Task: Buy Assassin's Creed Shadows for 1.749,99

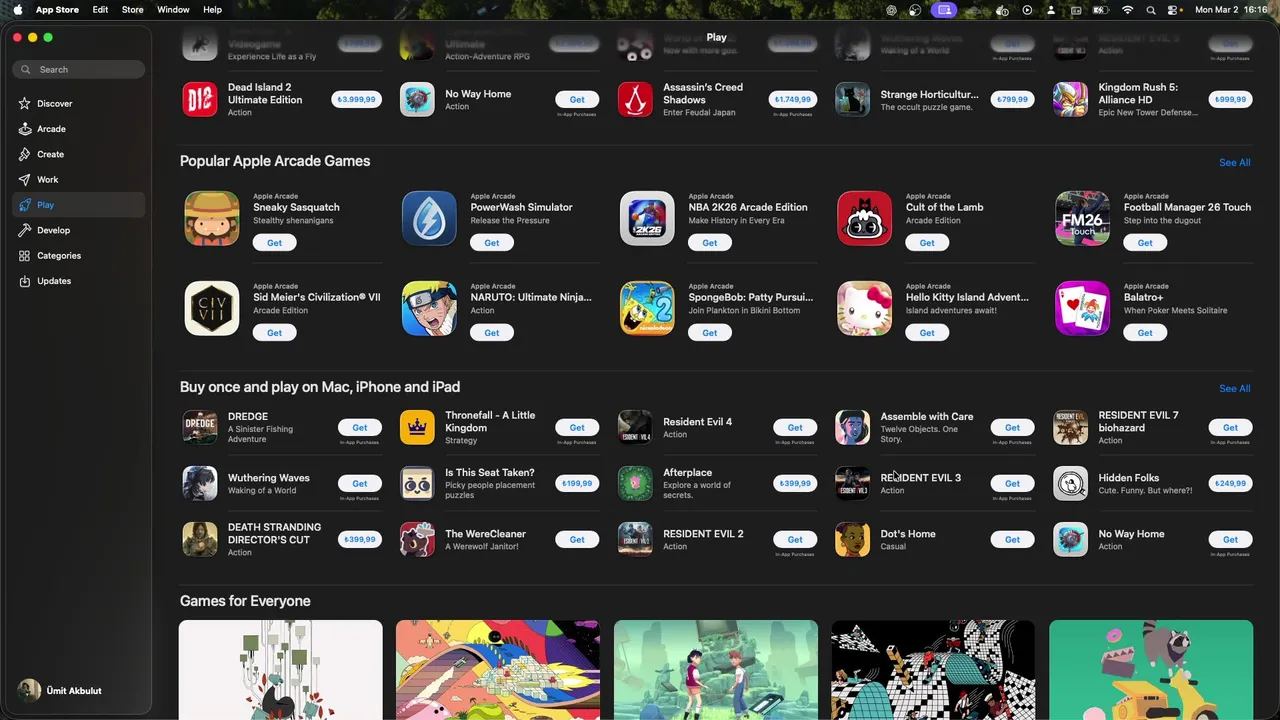Action: click(x=793, y=99)
